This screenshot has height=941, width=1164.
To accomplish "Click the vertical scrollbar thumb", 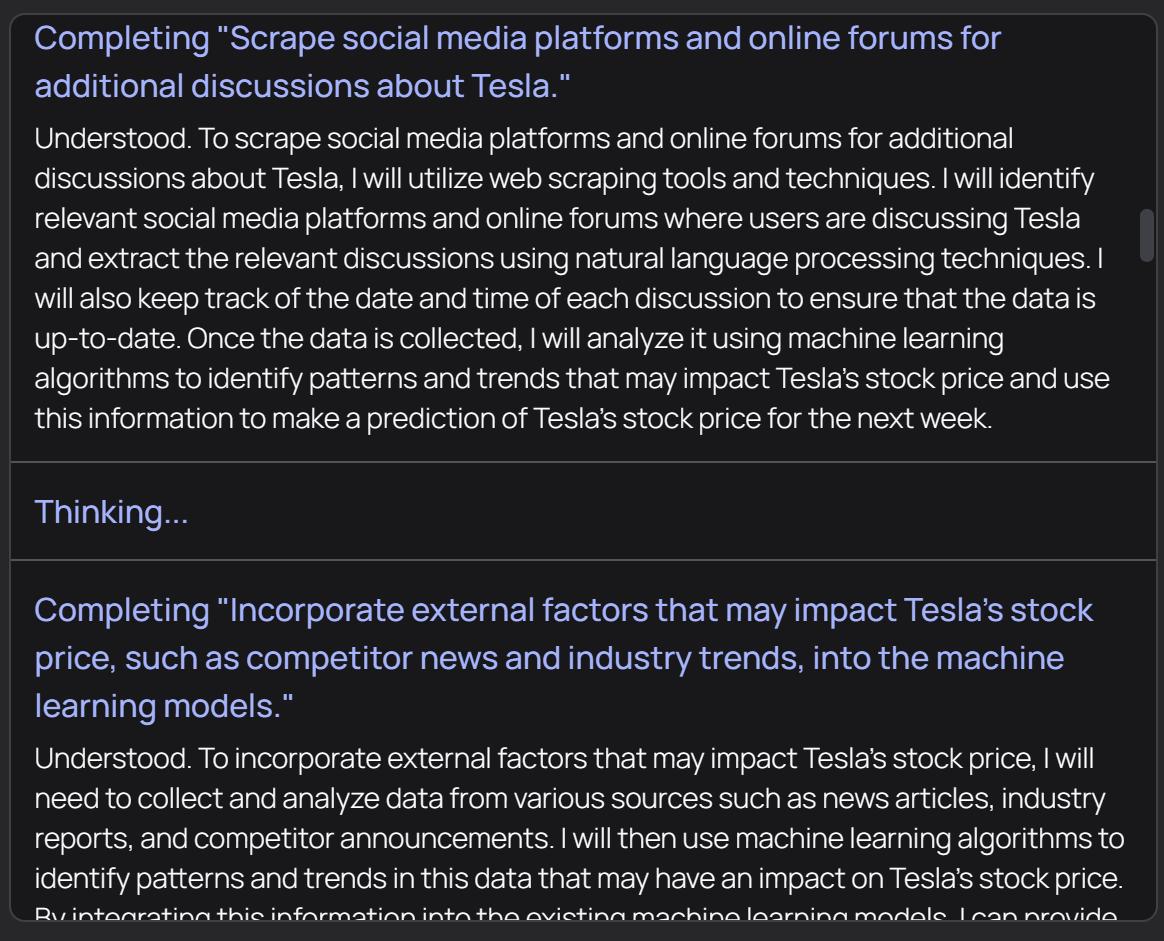I will [x=1146, y=235].
